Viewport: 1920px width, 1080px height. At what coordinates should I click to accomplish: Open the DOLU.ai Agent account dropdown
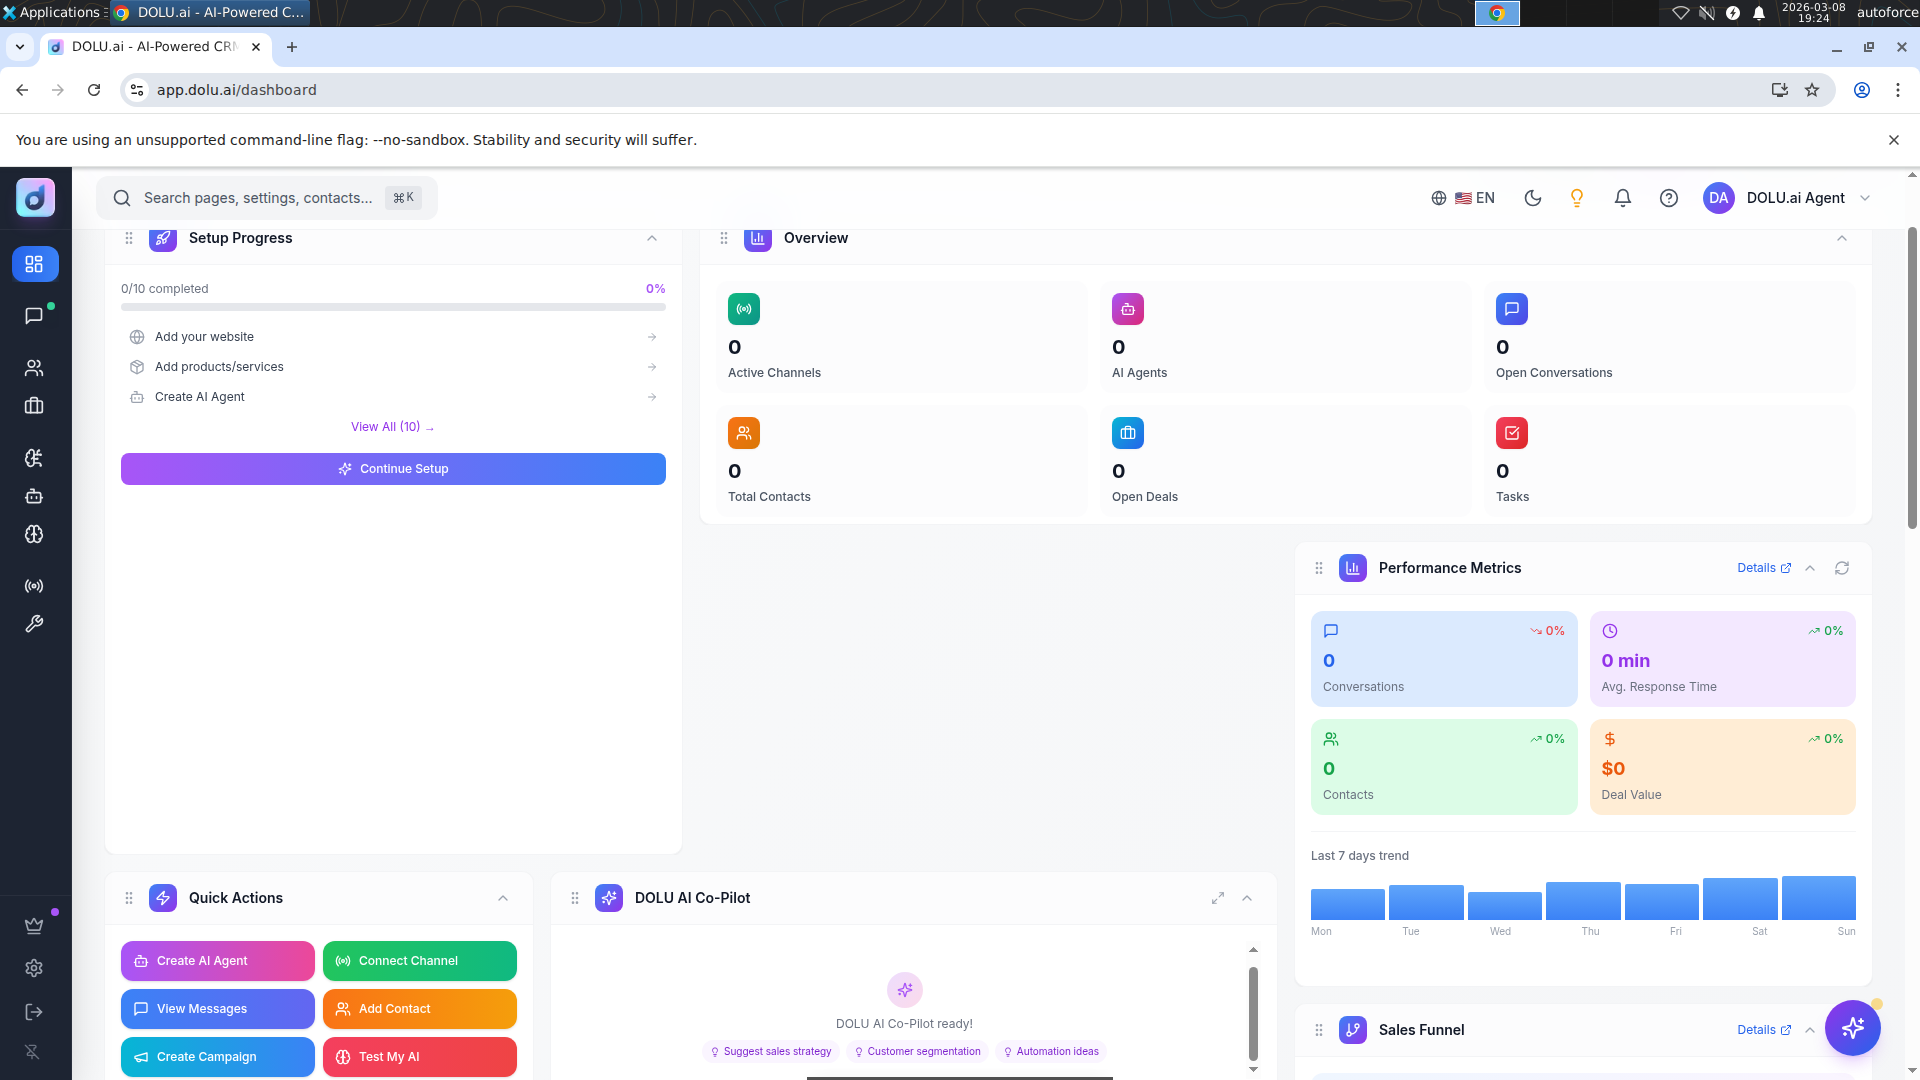click(x=1787, y=198)
